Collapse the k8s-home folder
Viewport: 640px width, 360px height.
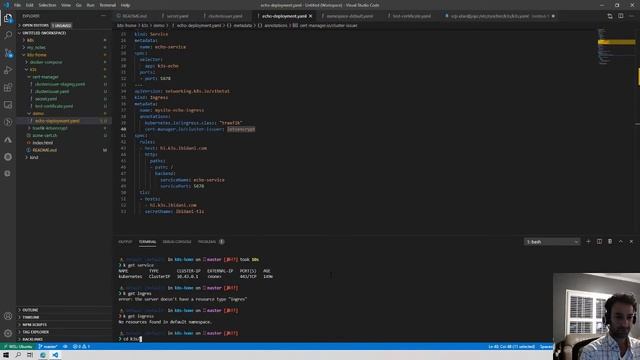[36, 55]
